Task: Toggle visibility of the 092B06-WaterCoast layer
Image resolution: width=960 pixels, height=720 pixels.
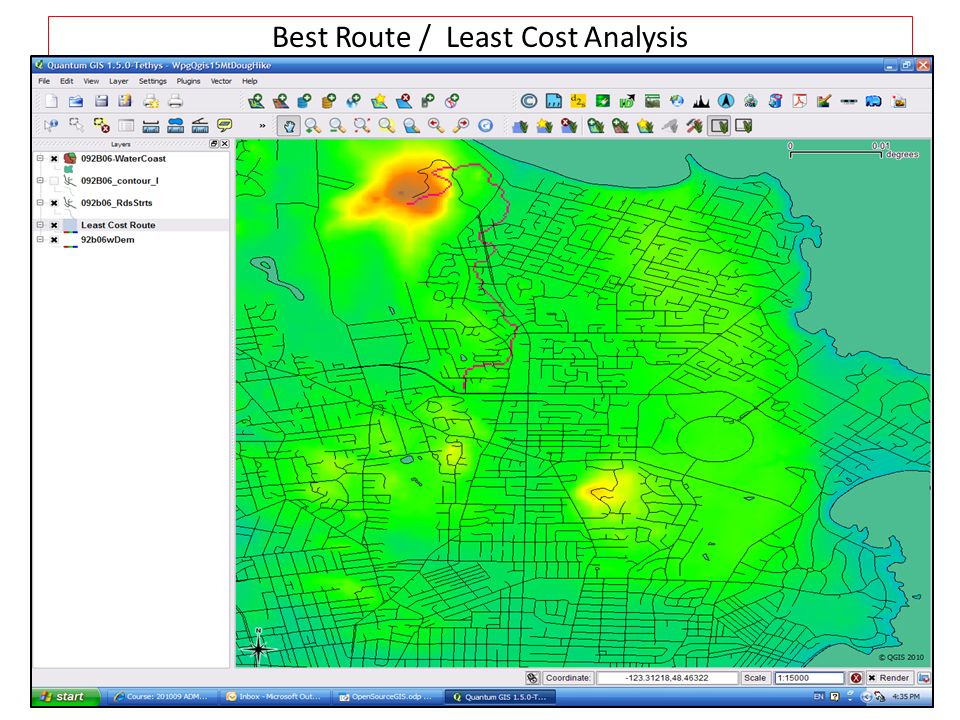Action: (54, 159)
